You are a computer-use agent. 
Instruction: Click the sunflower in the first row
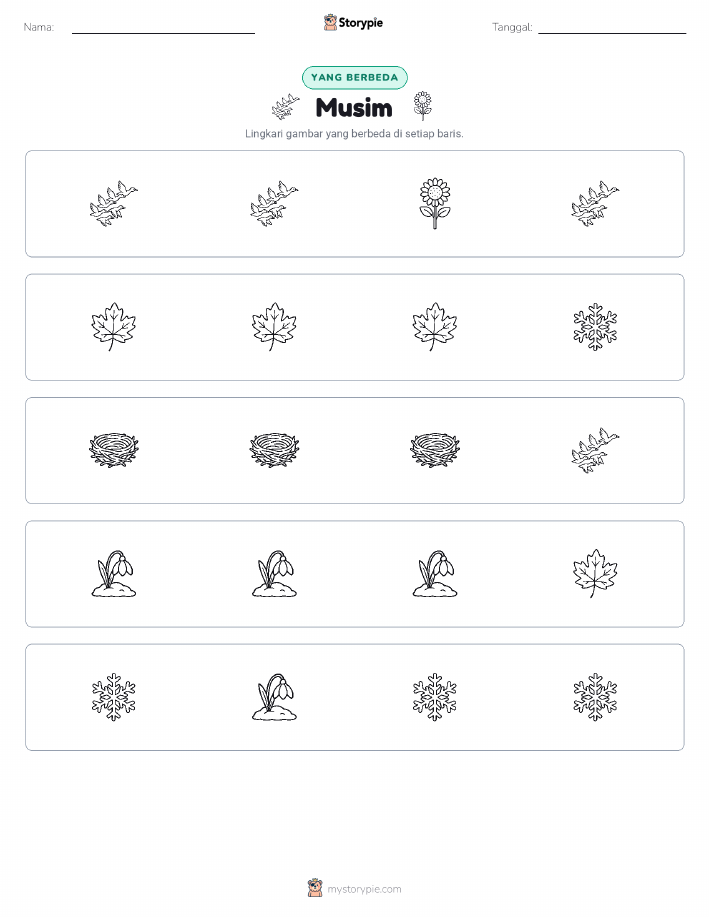435,204
